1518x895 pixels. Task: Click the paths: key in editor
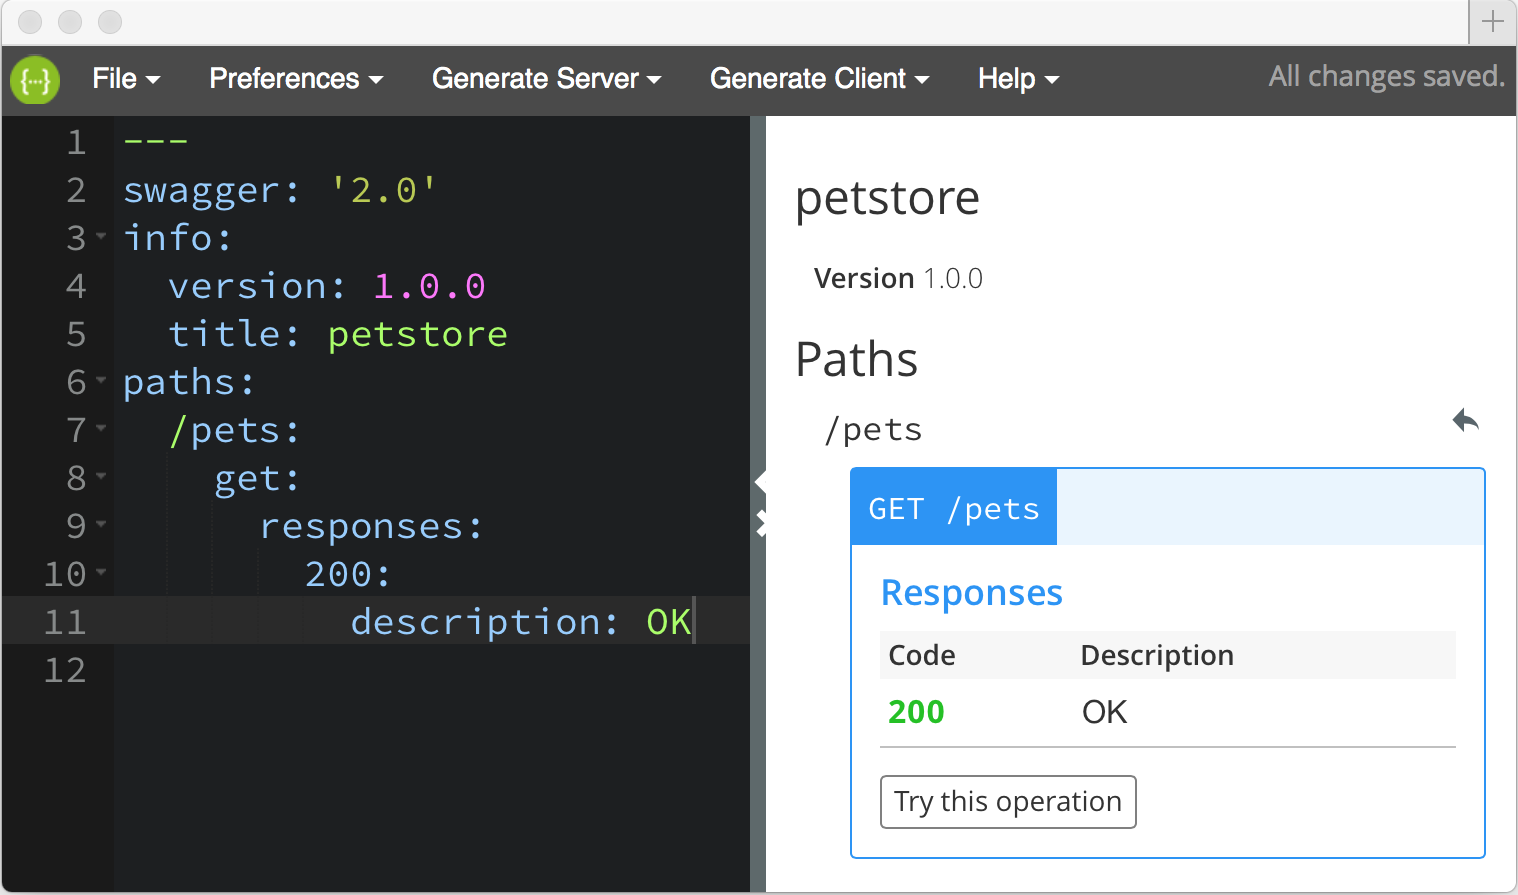189,382
